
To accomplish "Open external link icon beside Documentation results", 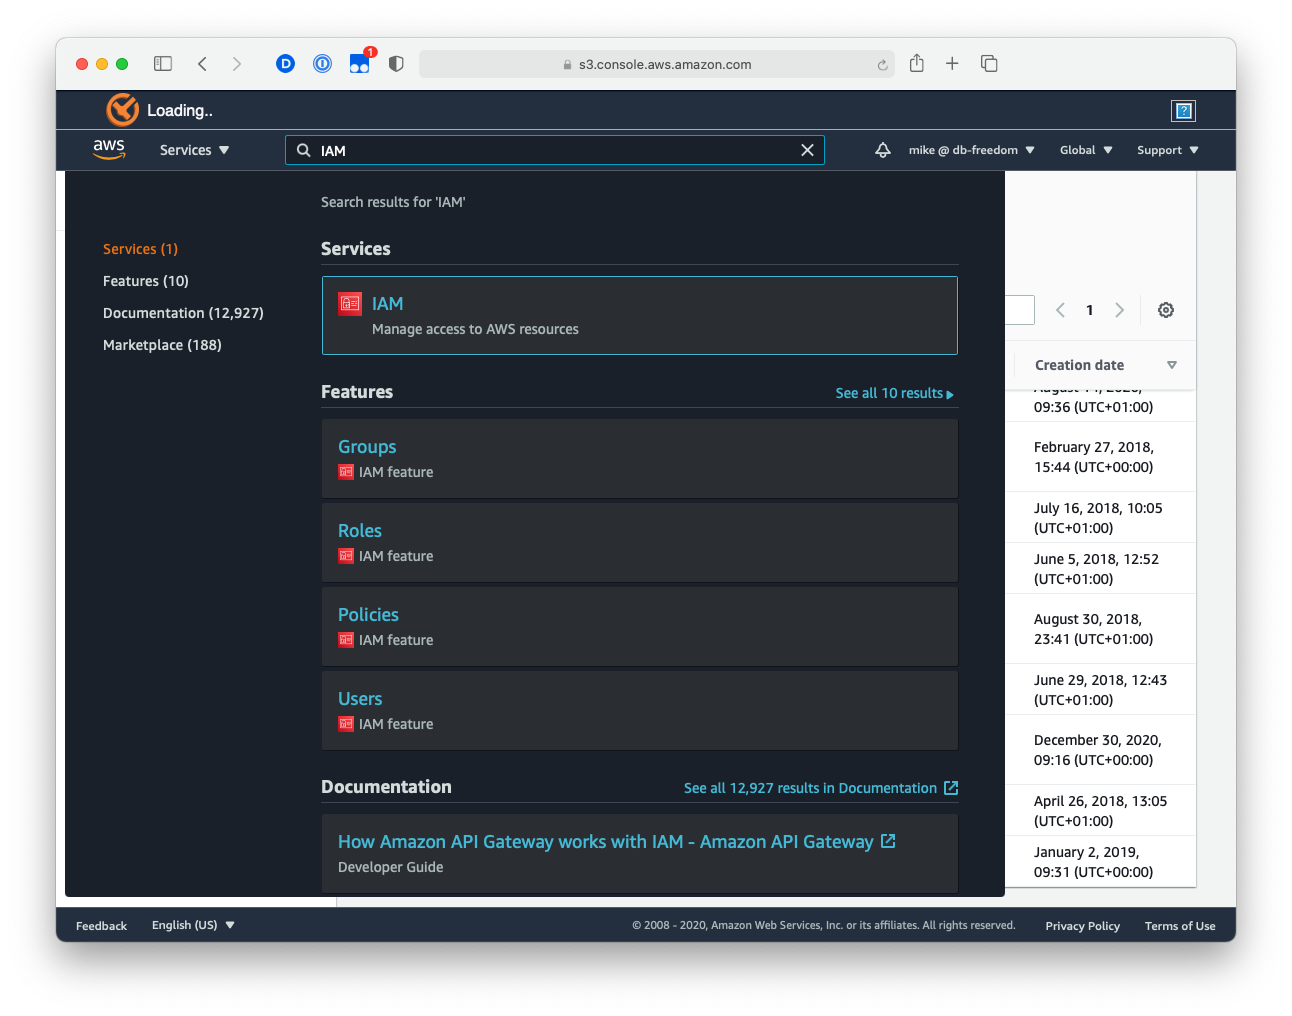I will [951, 788].
